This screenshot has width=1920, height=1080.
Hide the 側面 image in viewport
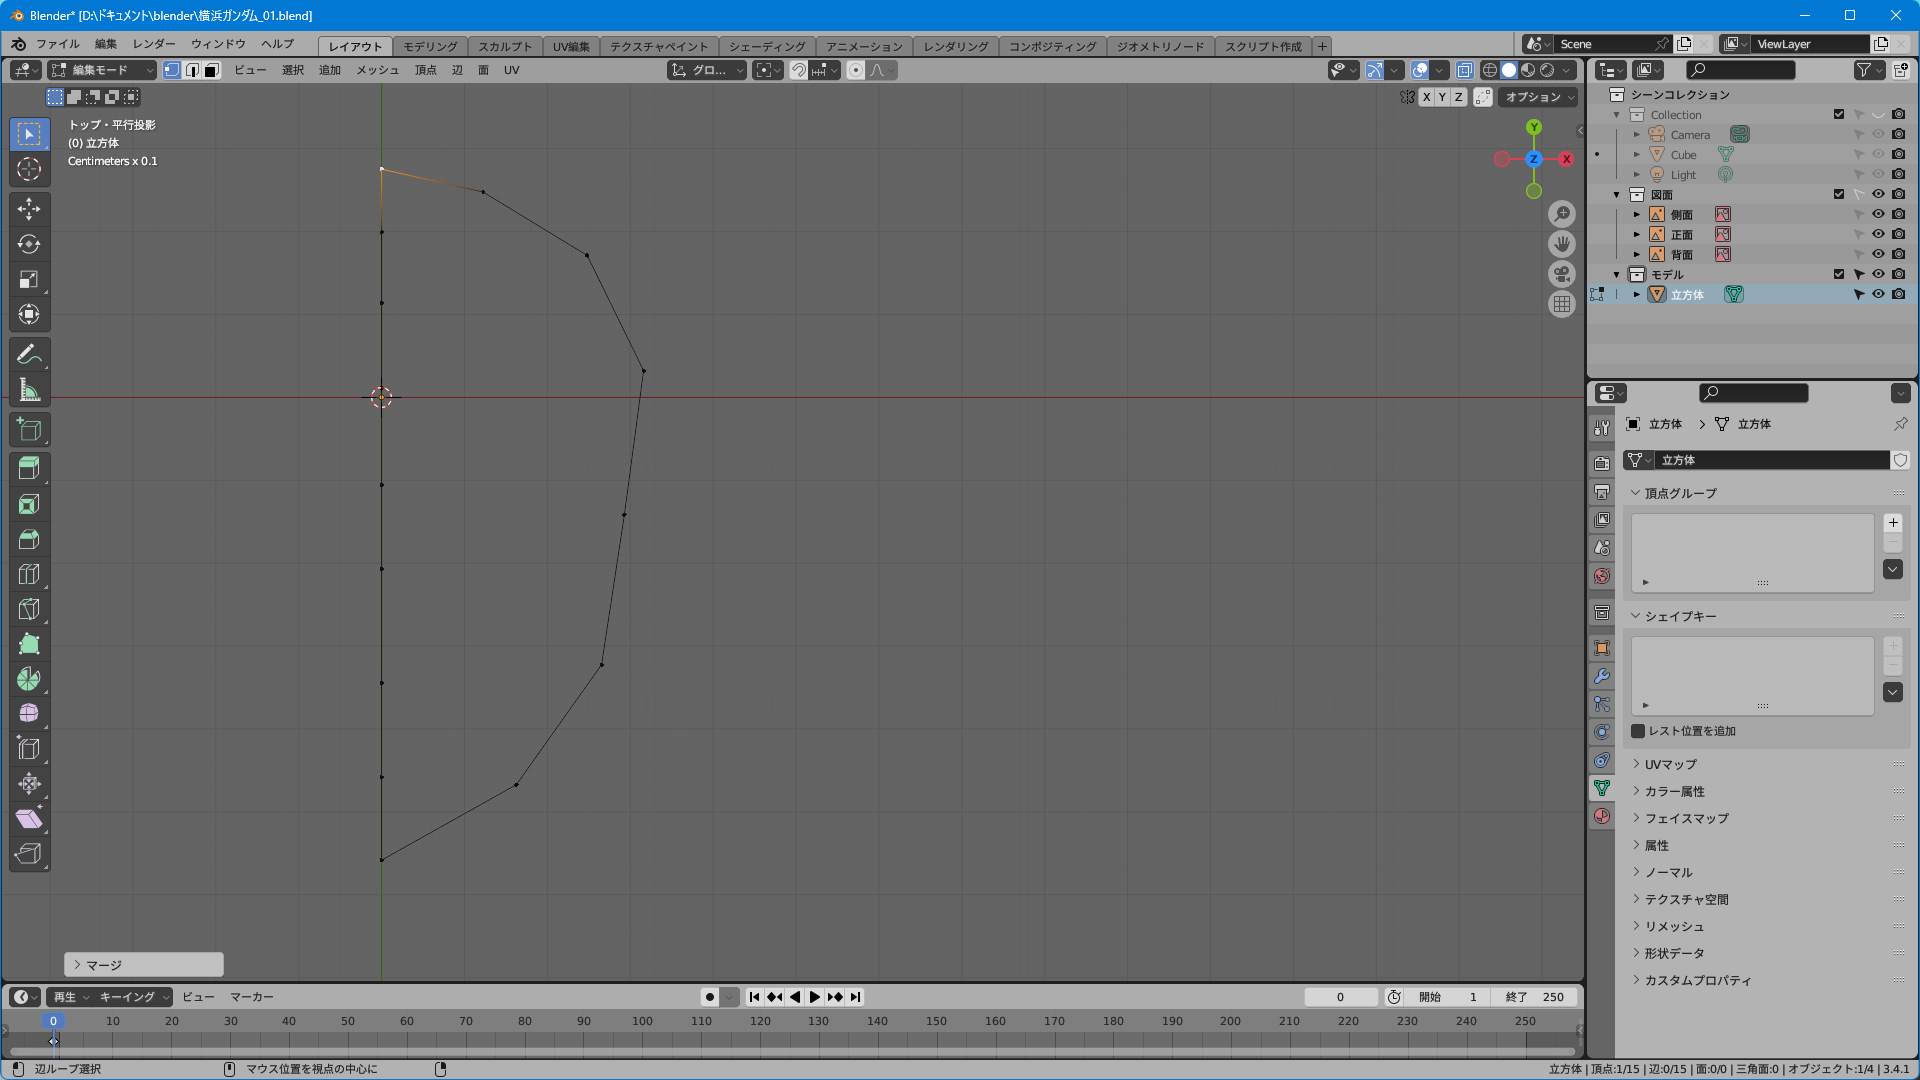coord(1878,214)
